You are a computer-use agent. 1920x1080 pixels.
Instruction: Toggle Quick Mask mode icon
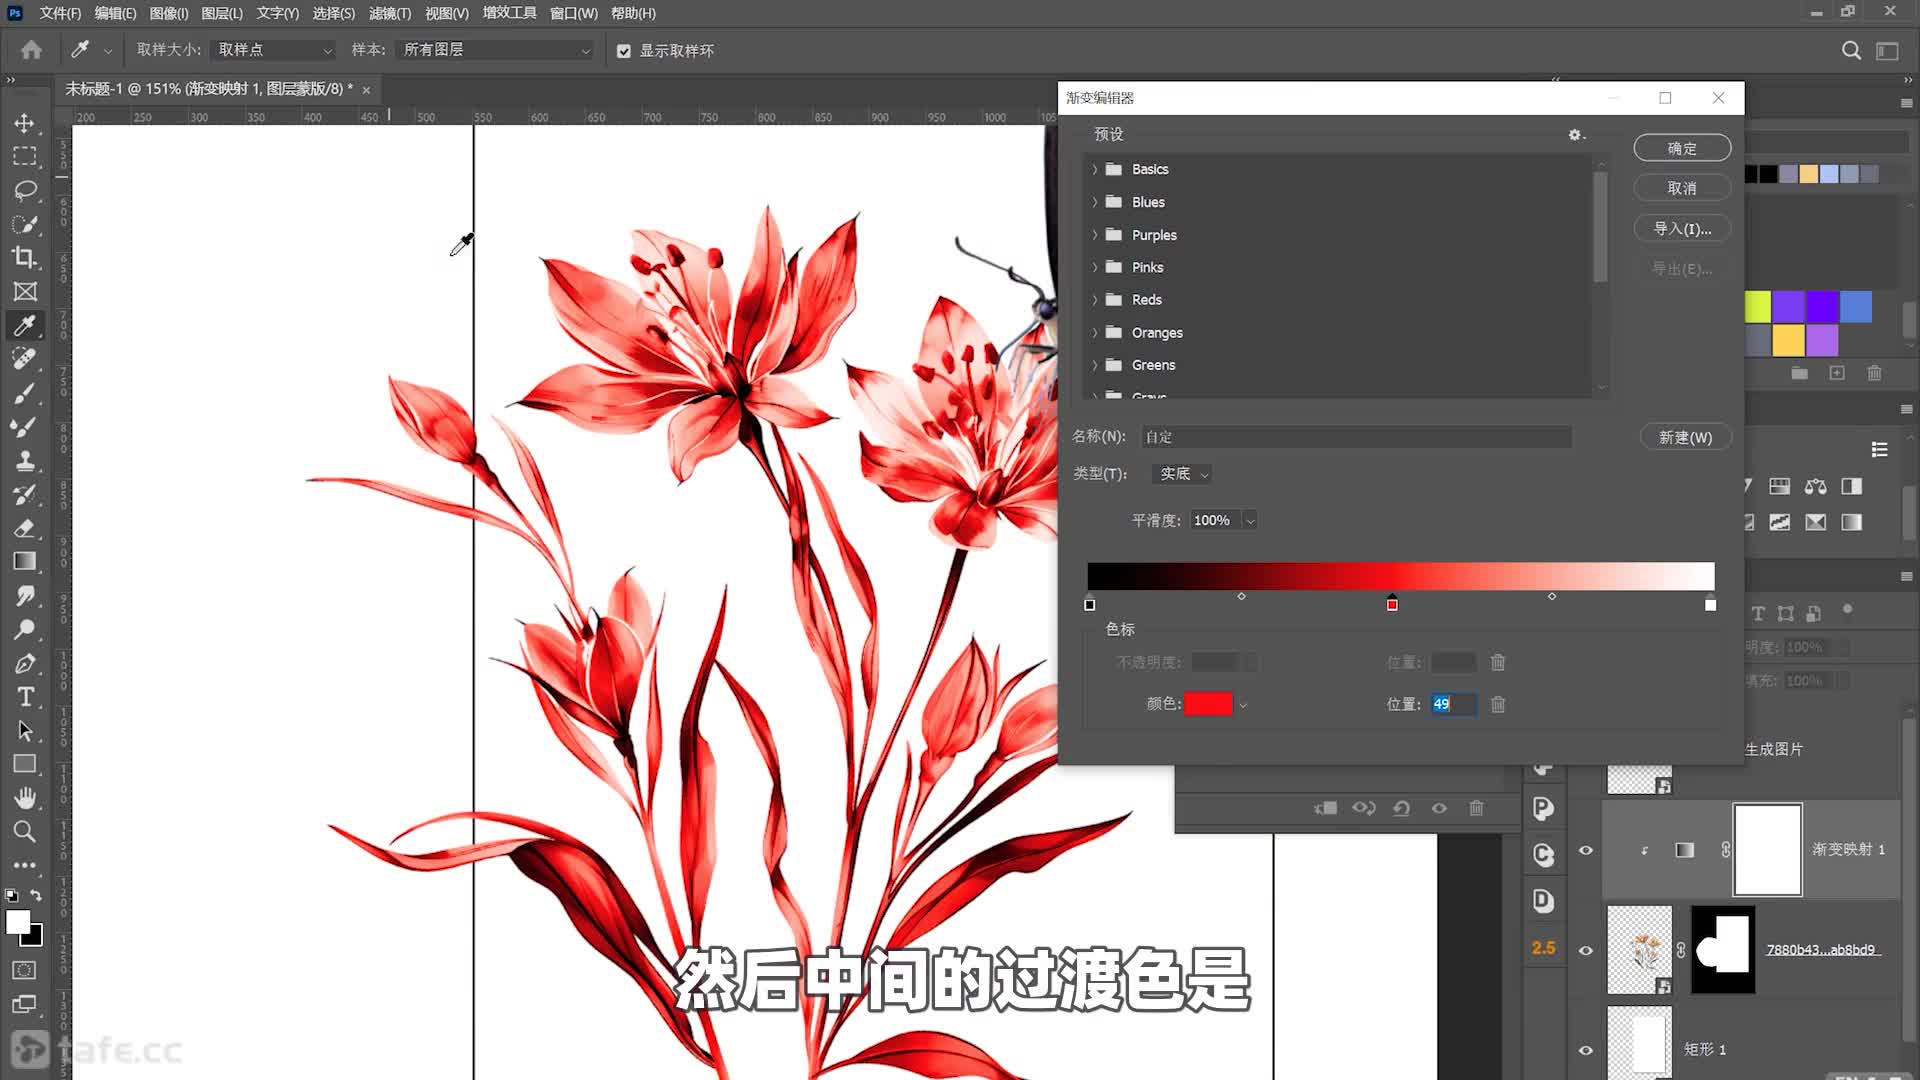point(24,970)
